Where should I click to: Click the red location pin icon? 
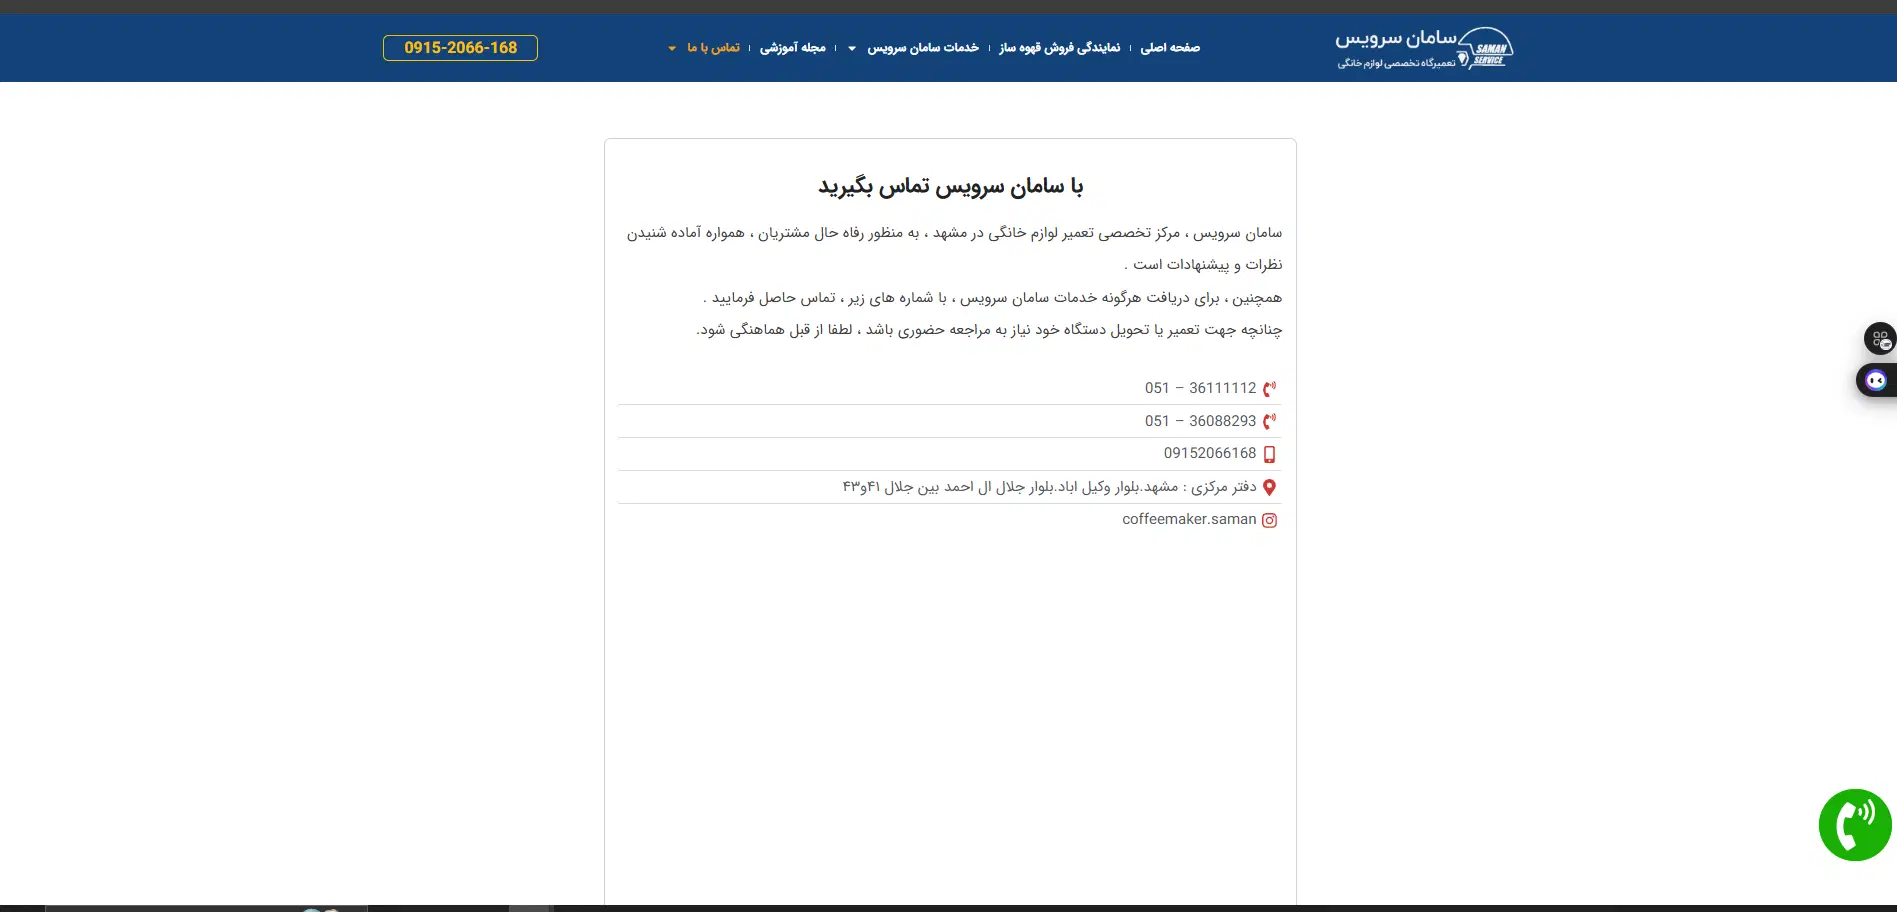pos(1269,487)
